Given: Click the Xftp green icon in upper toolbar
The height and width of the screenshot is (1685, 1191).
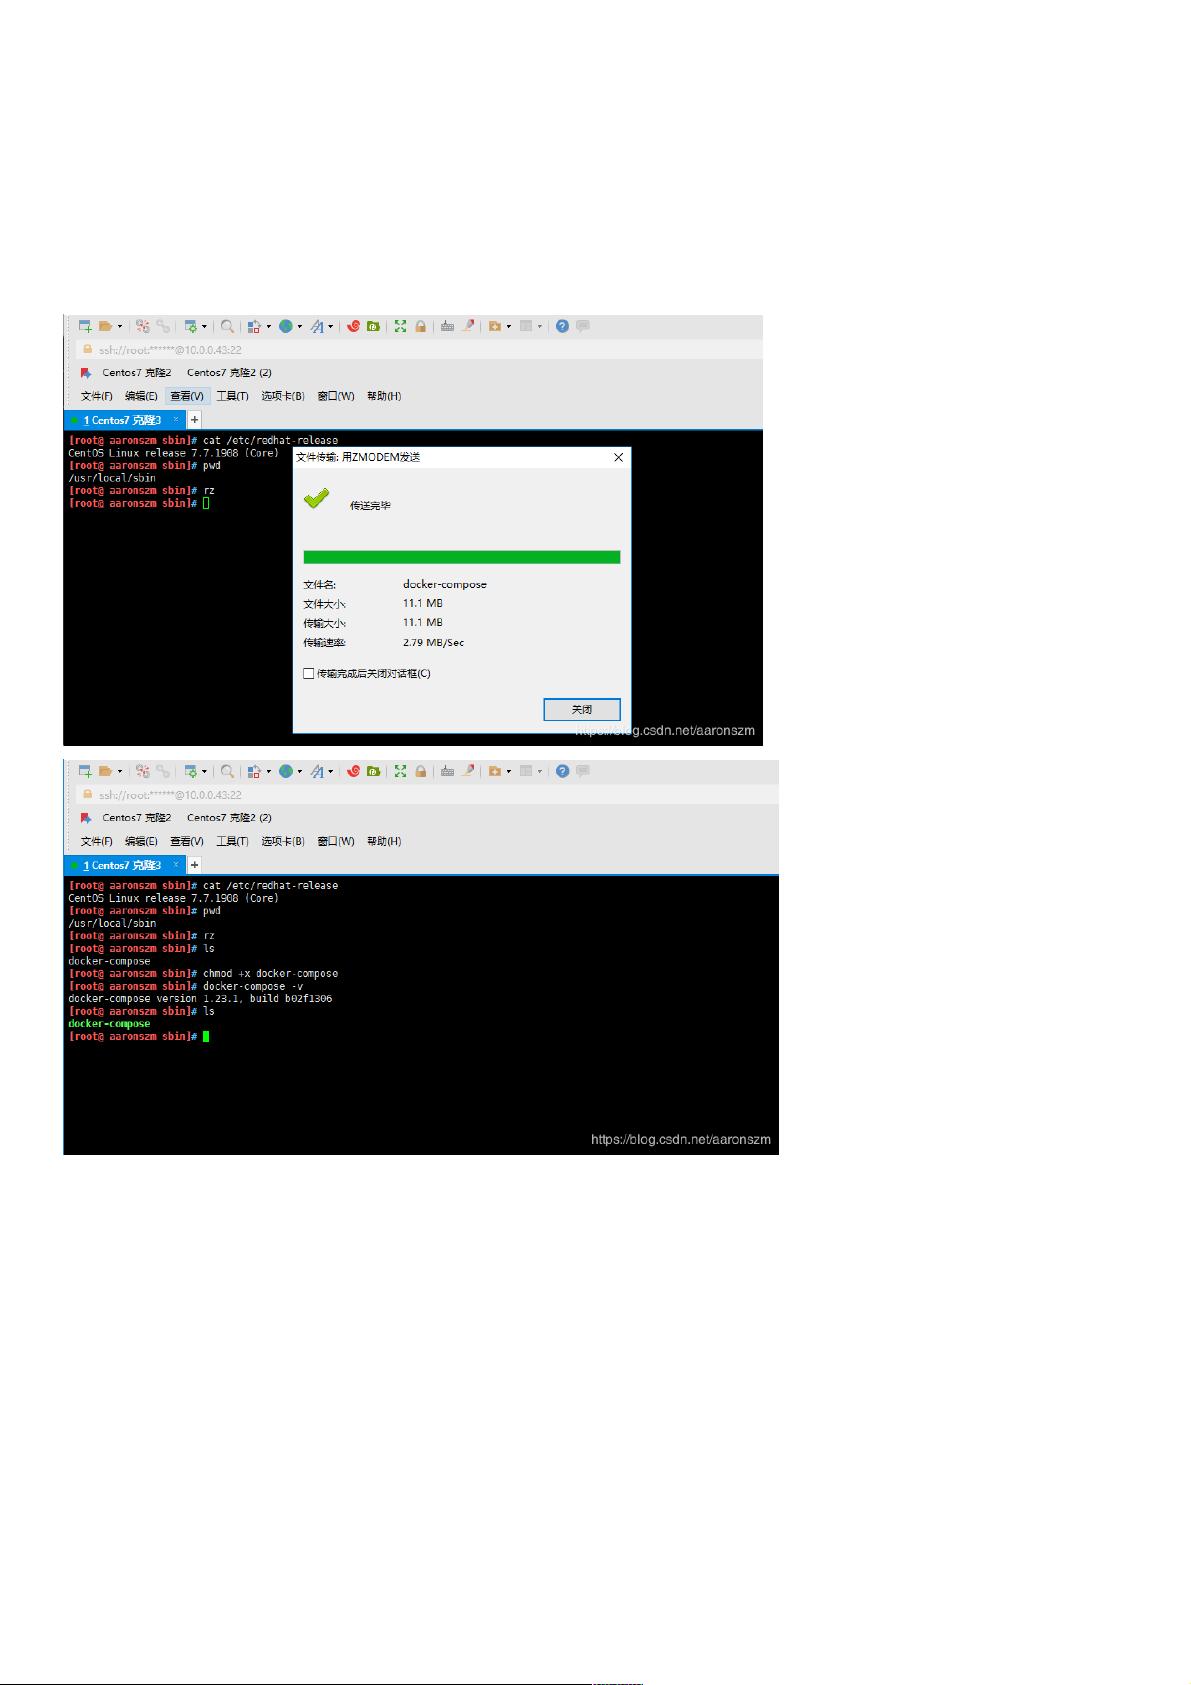Looking at the screenshot, I should pos(373,326).
